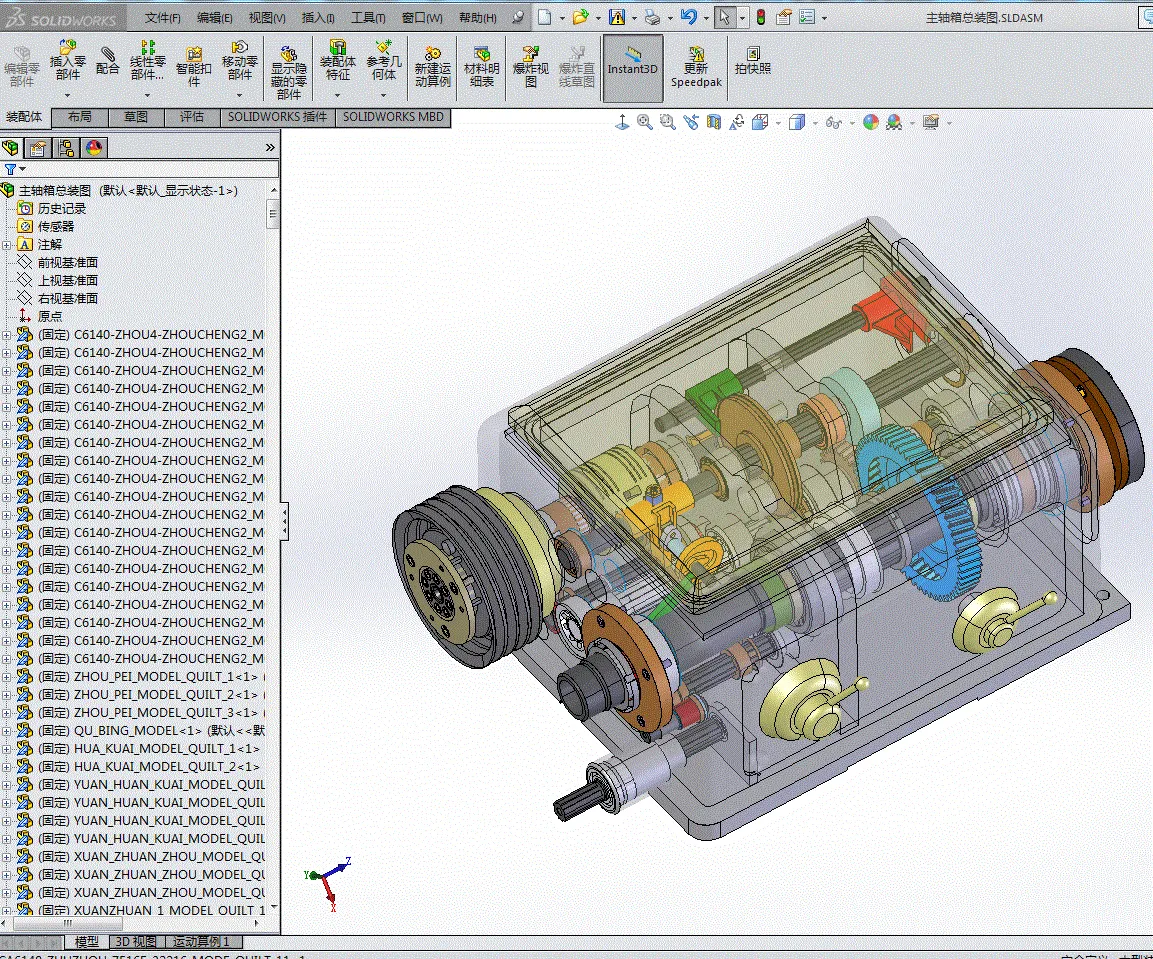The width and height of the screenshot is (1153, 959).
Task: Switch to the 运动算例 1 bottom tab
Action: coord(201,942)
